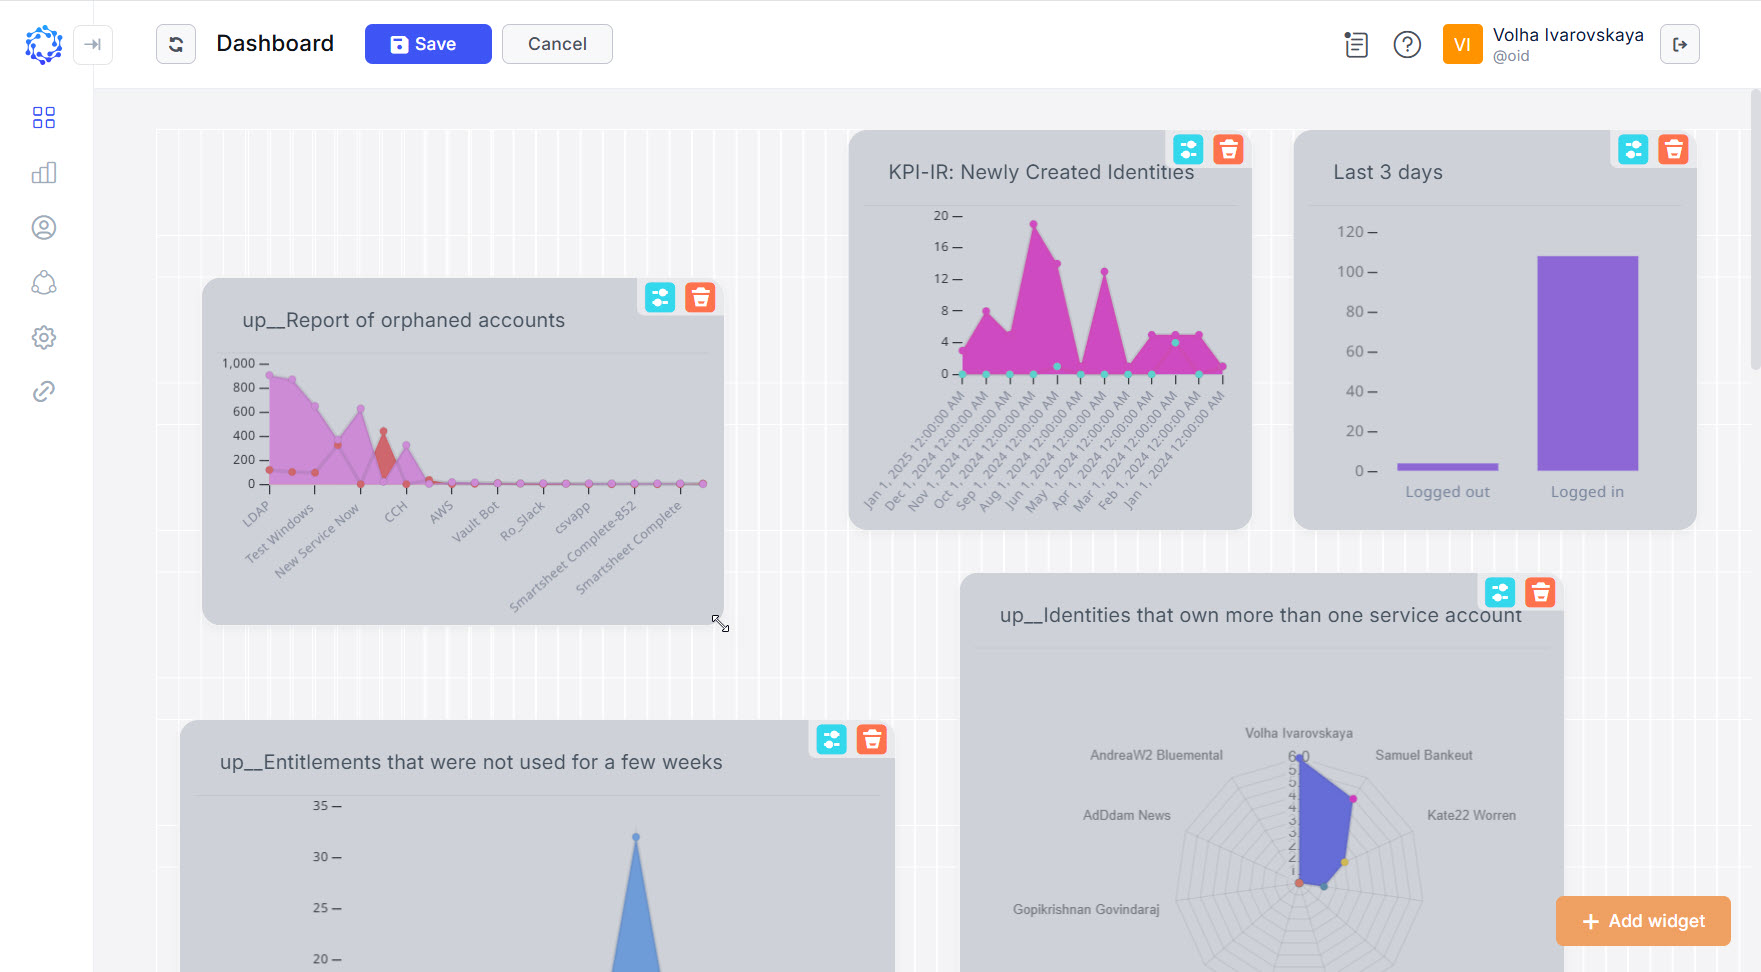Image resolution: width=1761 pixels, height=972 pixels.
Task: Click the Add widget button
Action: (x=1643, y=921)
